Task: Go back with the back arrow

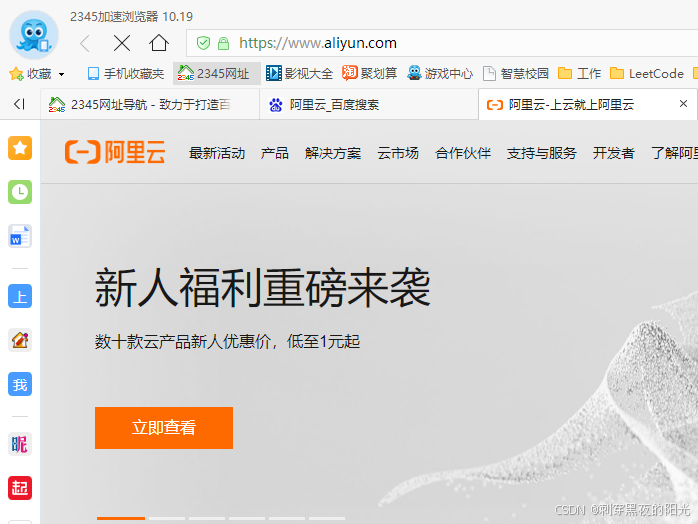Action: coord(85,43)
